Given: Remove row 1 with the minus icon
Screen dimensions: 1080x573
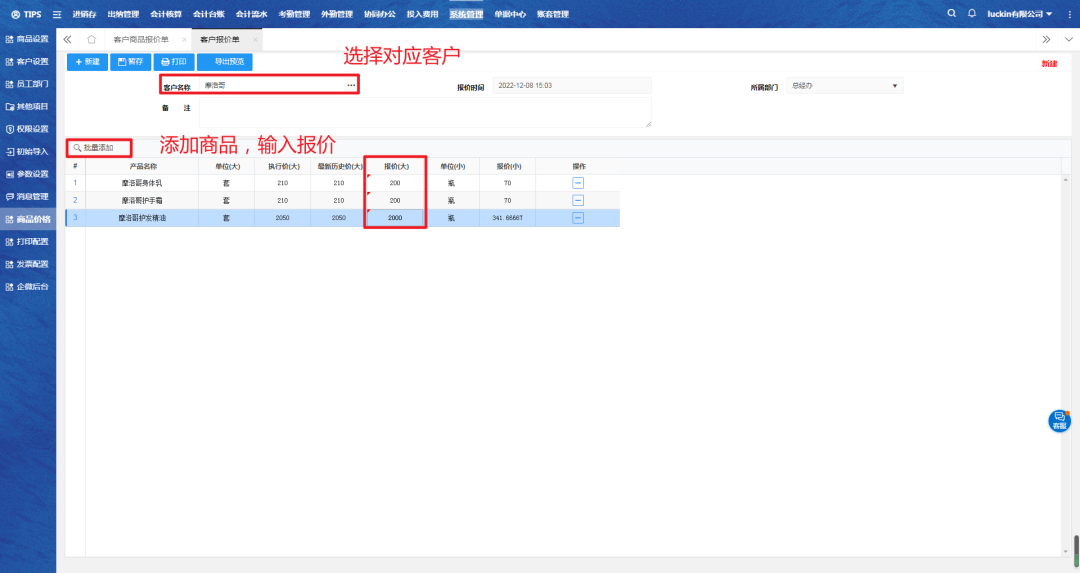Looking at the screenshot, I should (578, 182).
